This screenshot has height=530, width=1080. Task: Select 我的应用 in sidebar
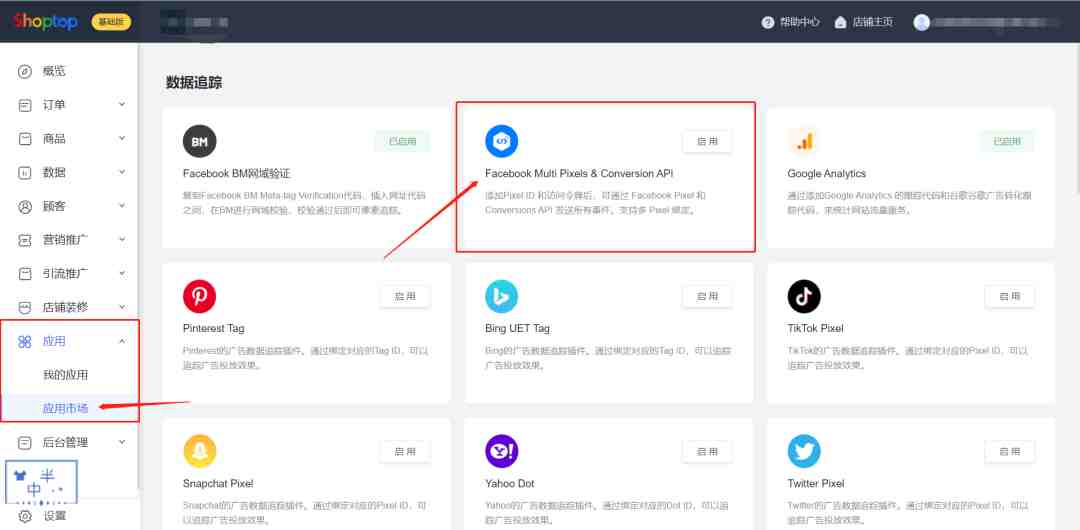(x=65, y=375)
